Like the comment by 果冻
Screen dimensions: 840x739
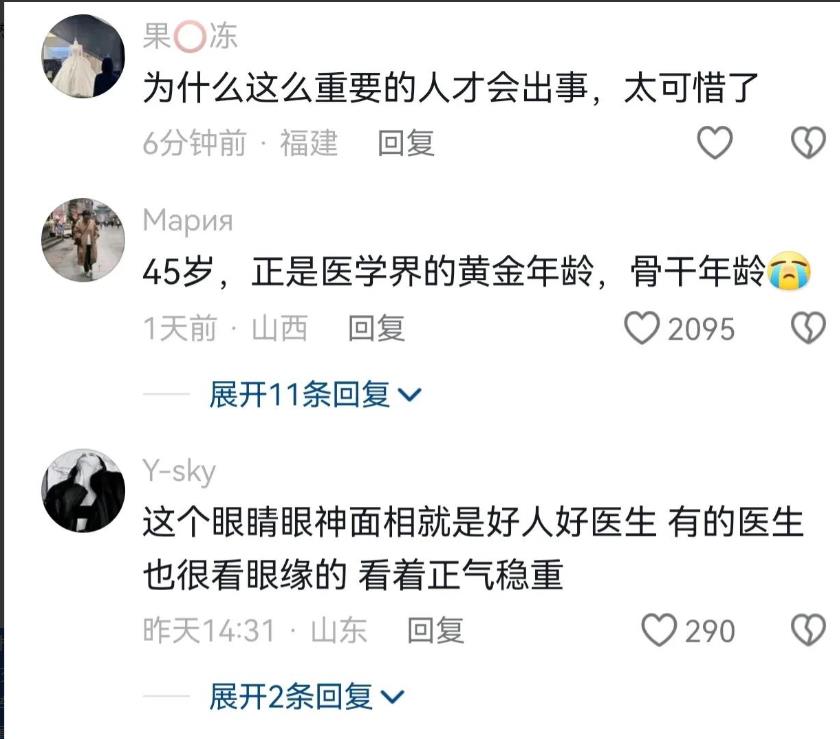pos(715,143)
